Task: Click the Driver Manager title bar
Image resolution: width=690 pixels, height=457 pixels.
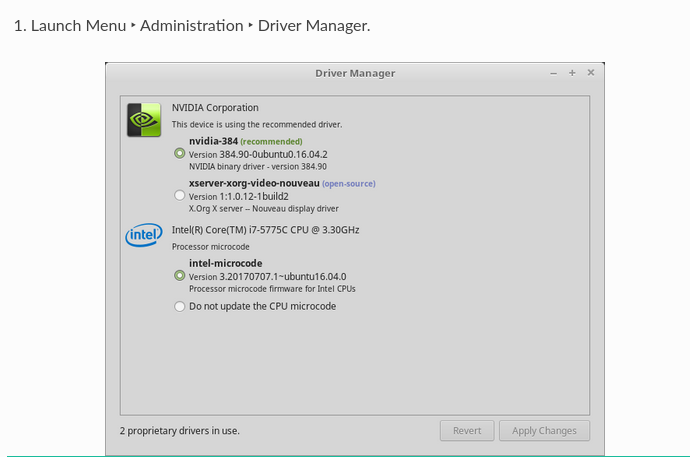Action: click(x=355, y=73)
